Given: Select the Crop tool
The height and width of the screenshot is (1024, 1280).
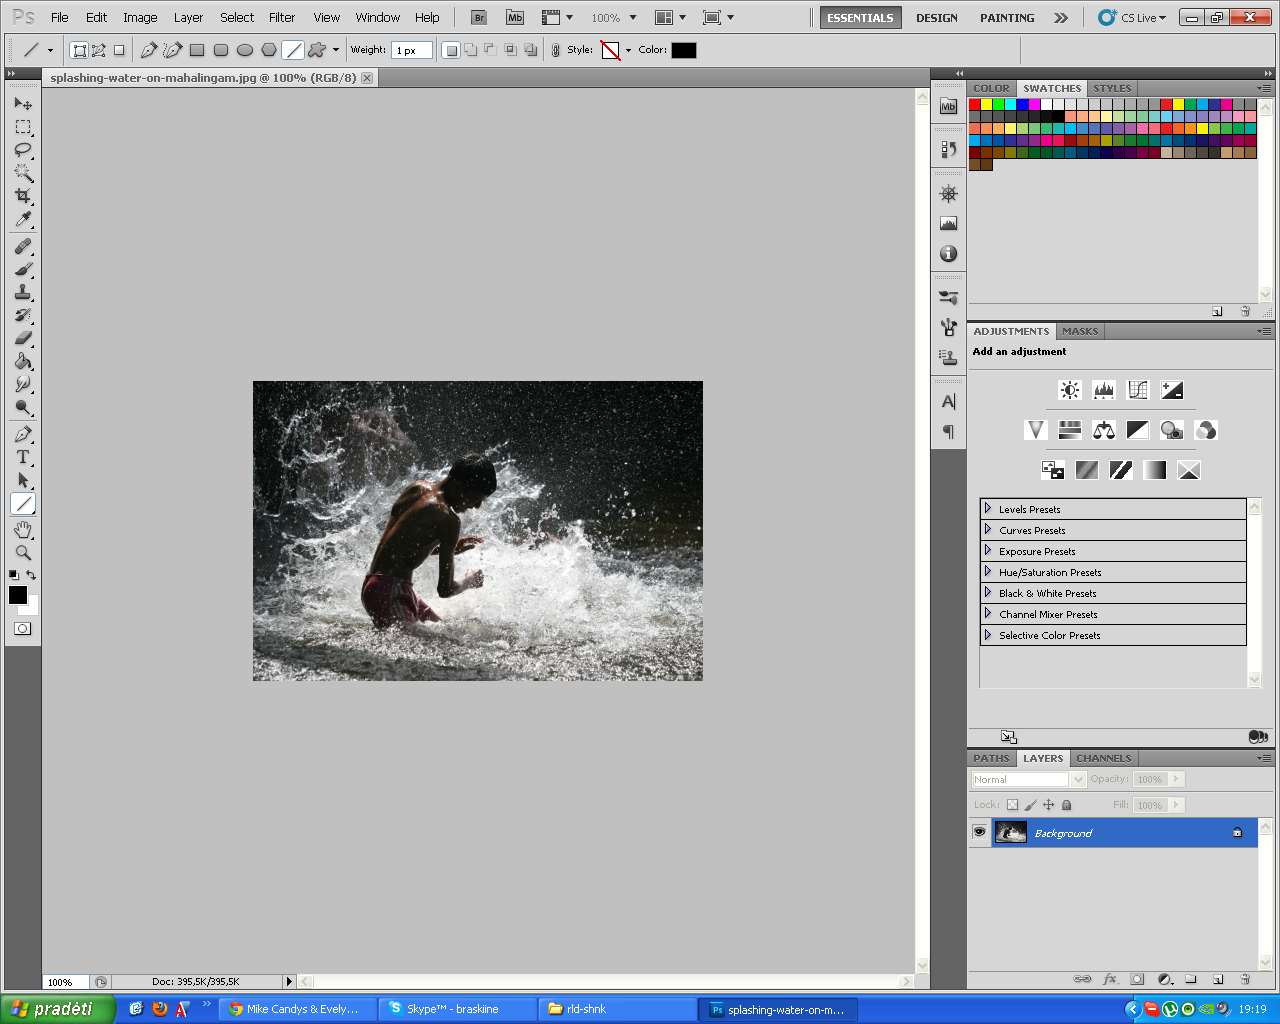Looking at the screenshot, I should (23, 196).
